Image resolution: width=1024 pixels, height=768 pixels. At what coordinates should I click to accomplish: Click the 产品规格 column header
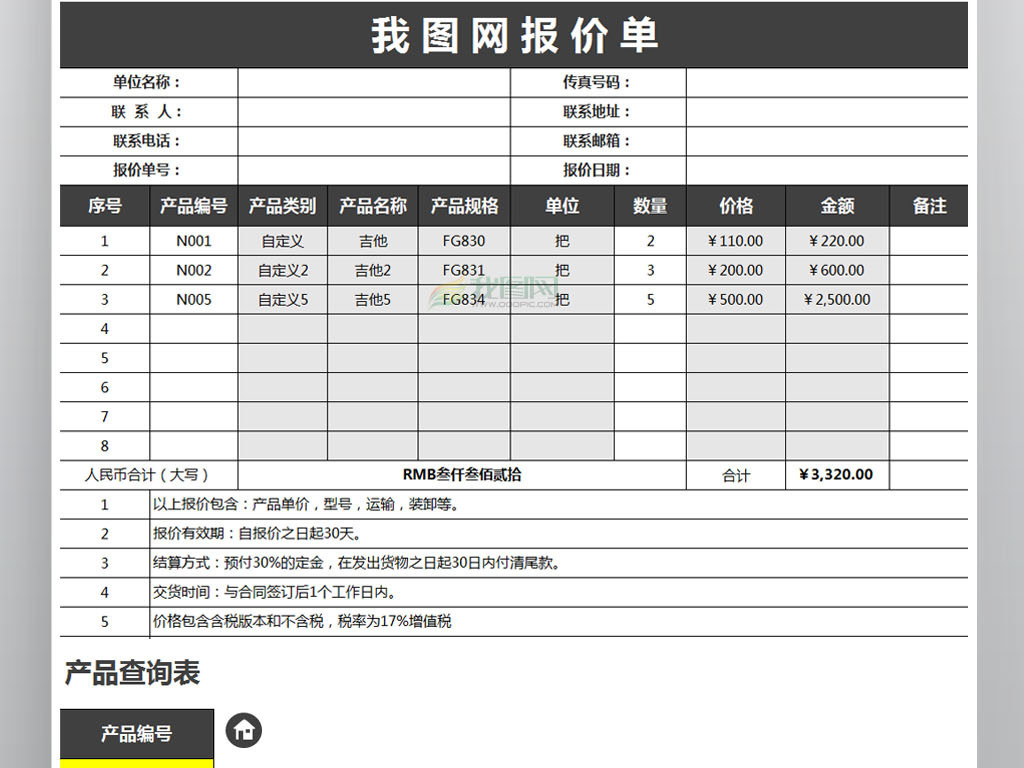[x=464, y=206]
